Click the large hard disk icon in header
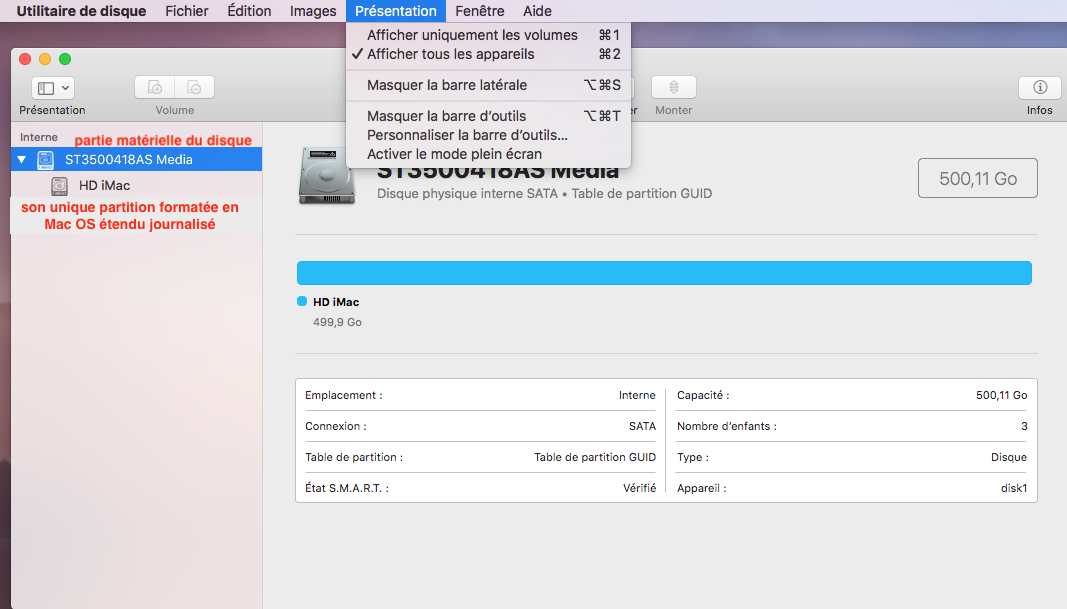Viewport: 1067px width, 609px height. [326, 176]
